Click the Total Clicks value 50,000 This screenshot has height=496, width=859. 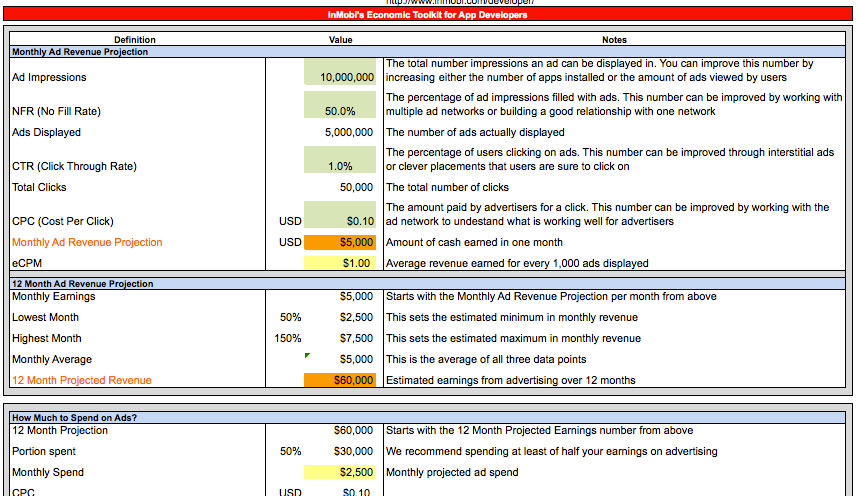click(356, 187)
